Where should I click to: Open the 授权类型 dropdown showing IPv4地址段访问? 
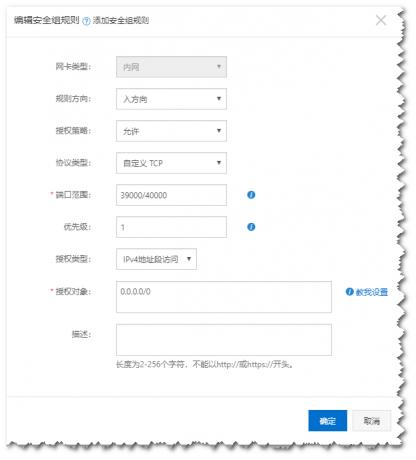[x=156, y=259]
